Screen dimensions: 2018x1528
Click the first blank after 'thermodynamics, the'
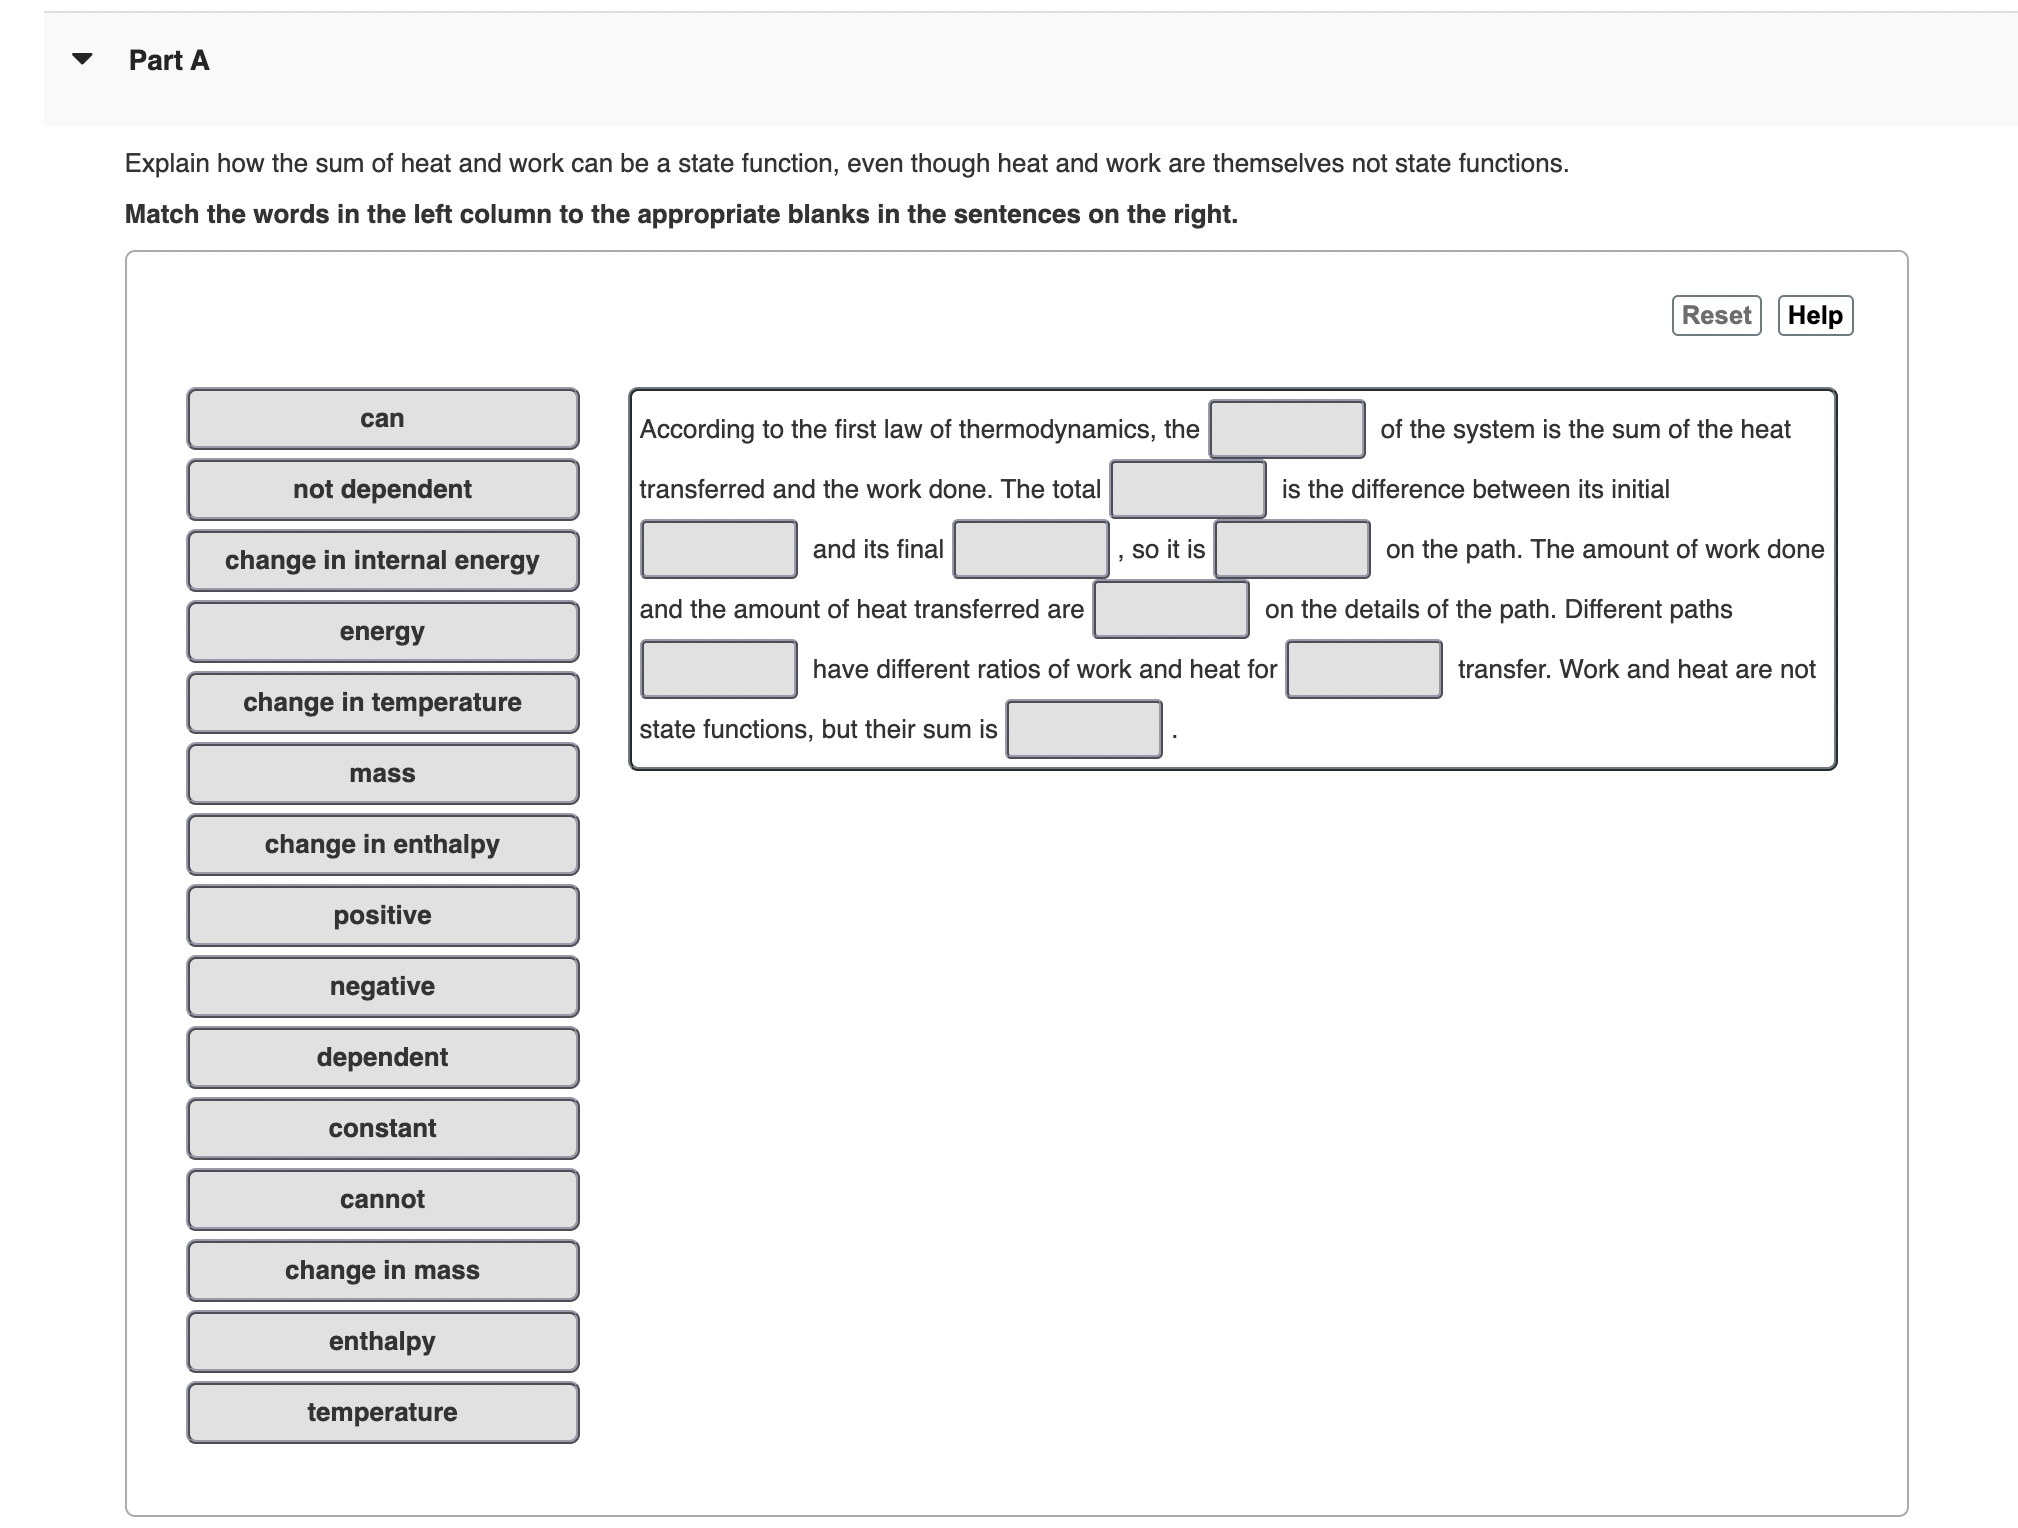coord(1286,429)
